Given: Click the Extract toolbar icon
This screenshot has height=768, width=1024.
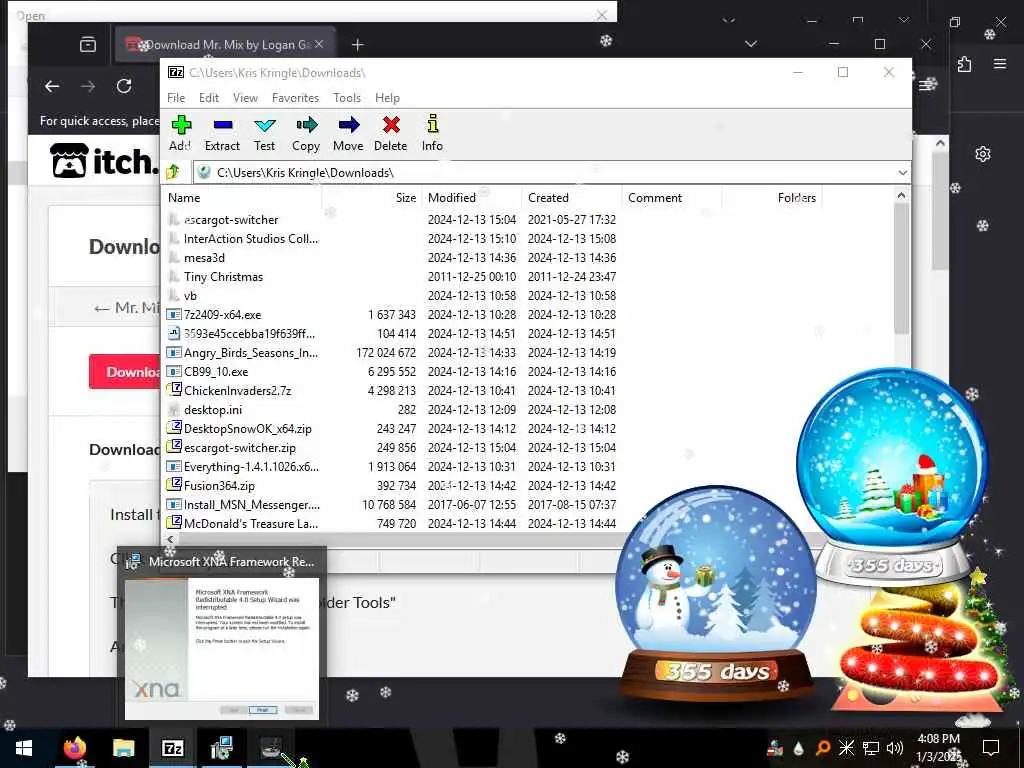Looking at the screenshot, I should tap(222, 133).
